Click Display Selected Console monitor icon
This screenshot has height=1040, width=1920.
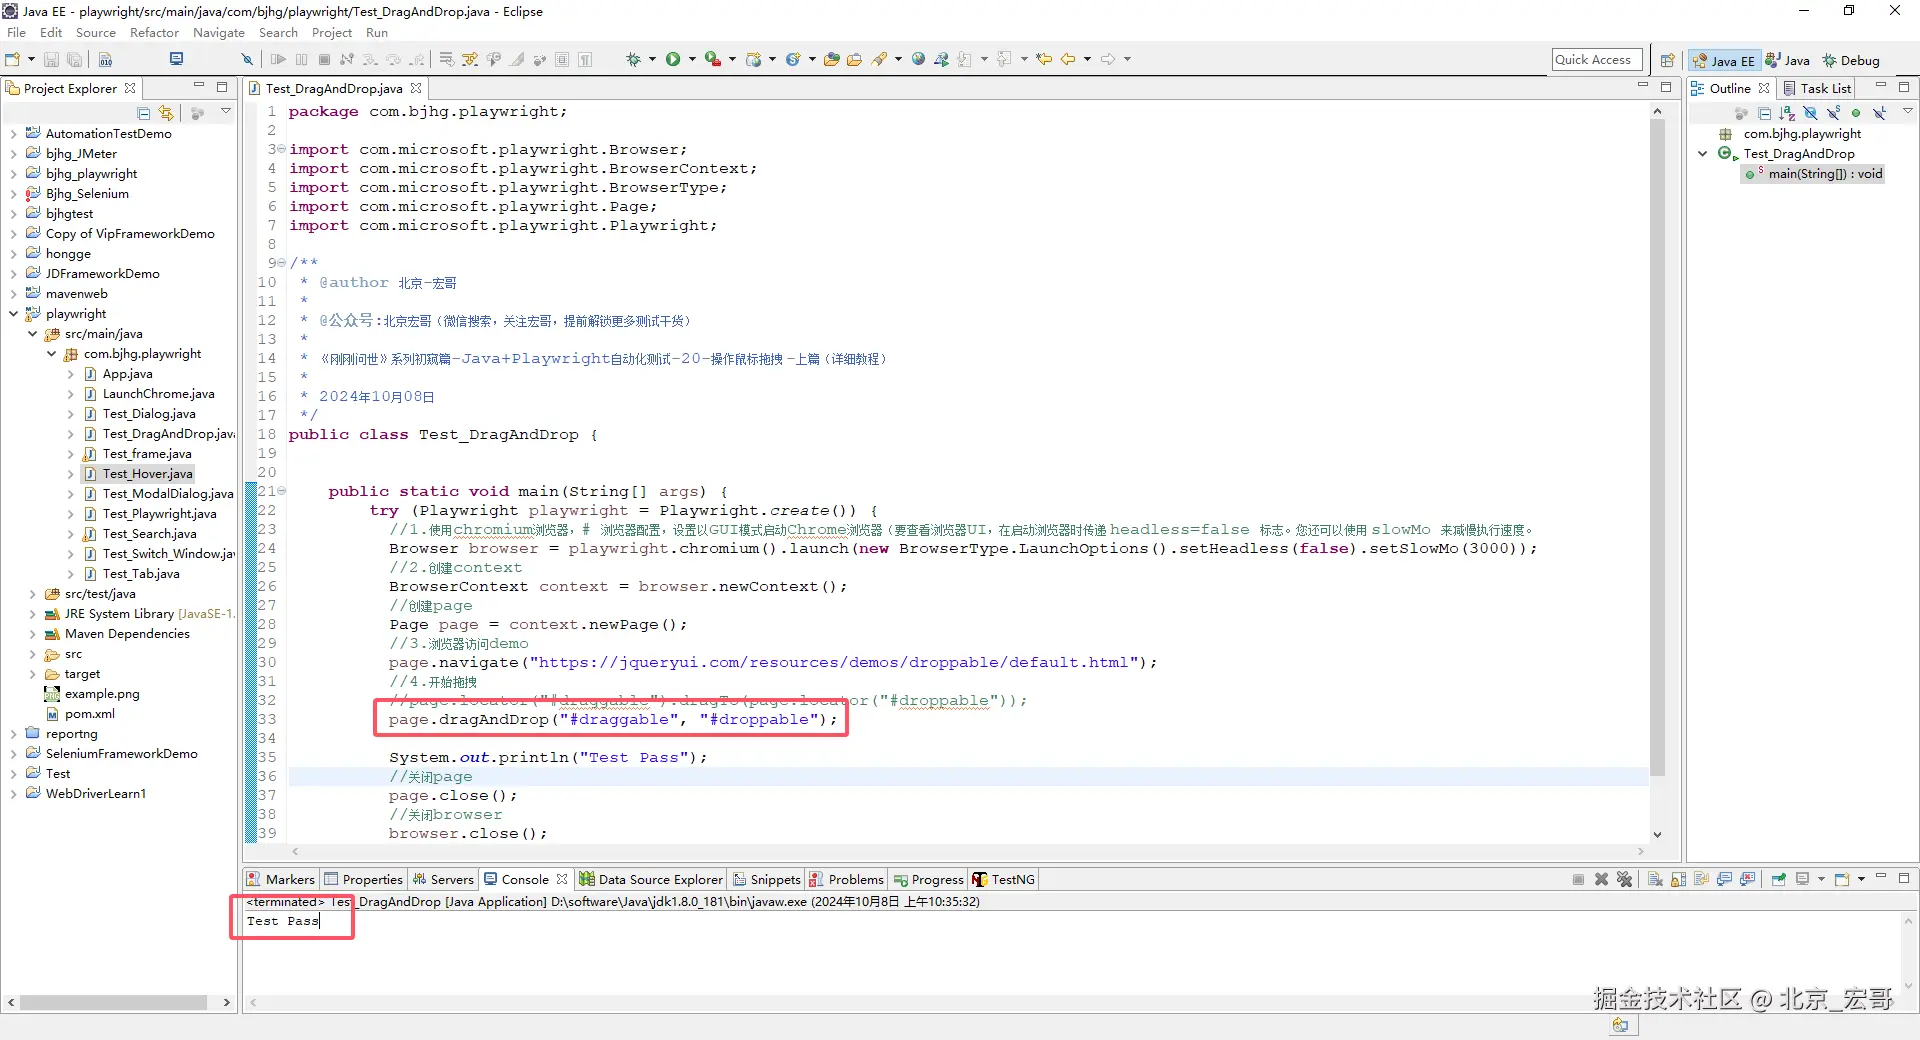[x=1802, y=879]
